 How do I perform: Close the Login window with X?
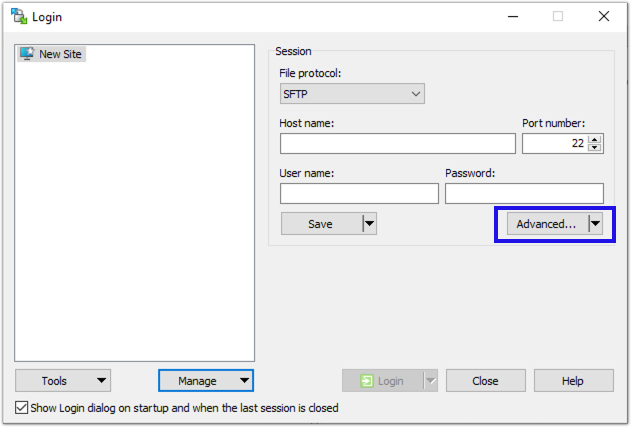click(x=604, y=17)
